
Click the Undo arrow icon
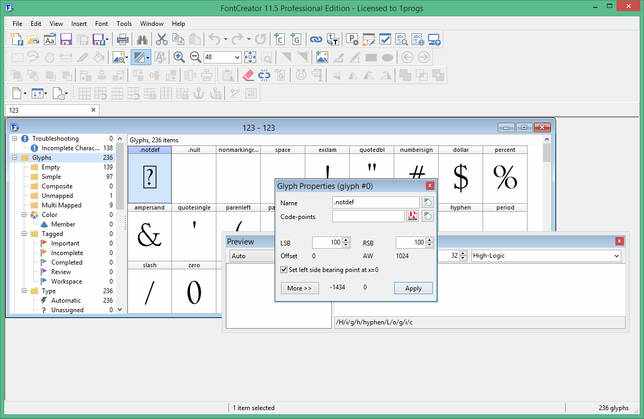click(214, 40)
